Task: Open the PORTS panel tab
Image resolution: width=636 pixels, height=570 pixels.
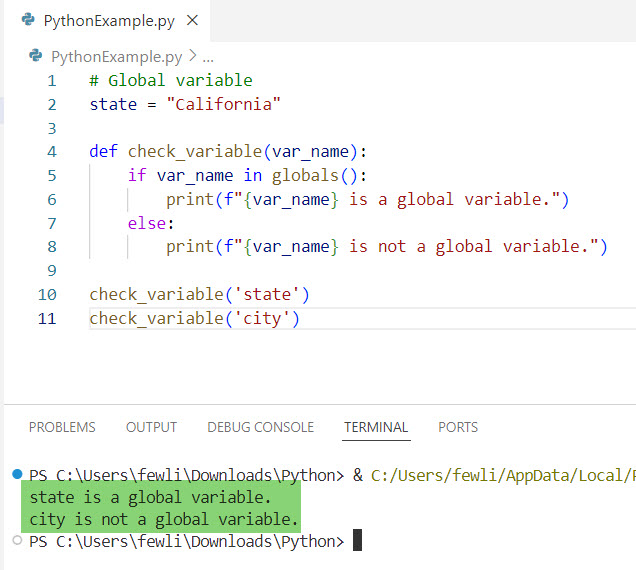Action: click(458, 427)
